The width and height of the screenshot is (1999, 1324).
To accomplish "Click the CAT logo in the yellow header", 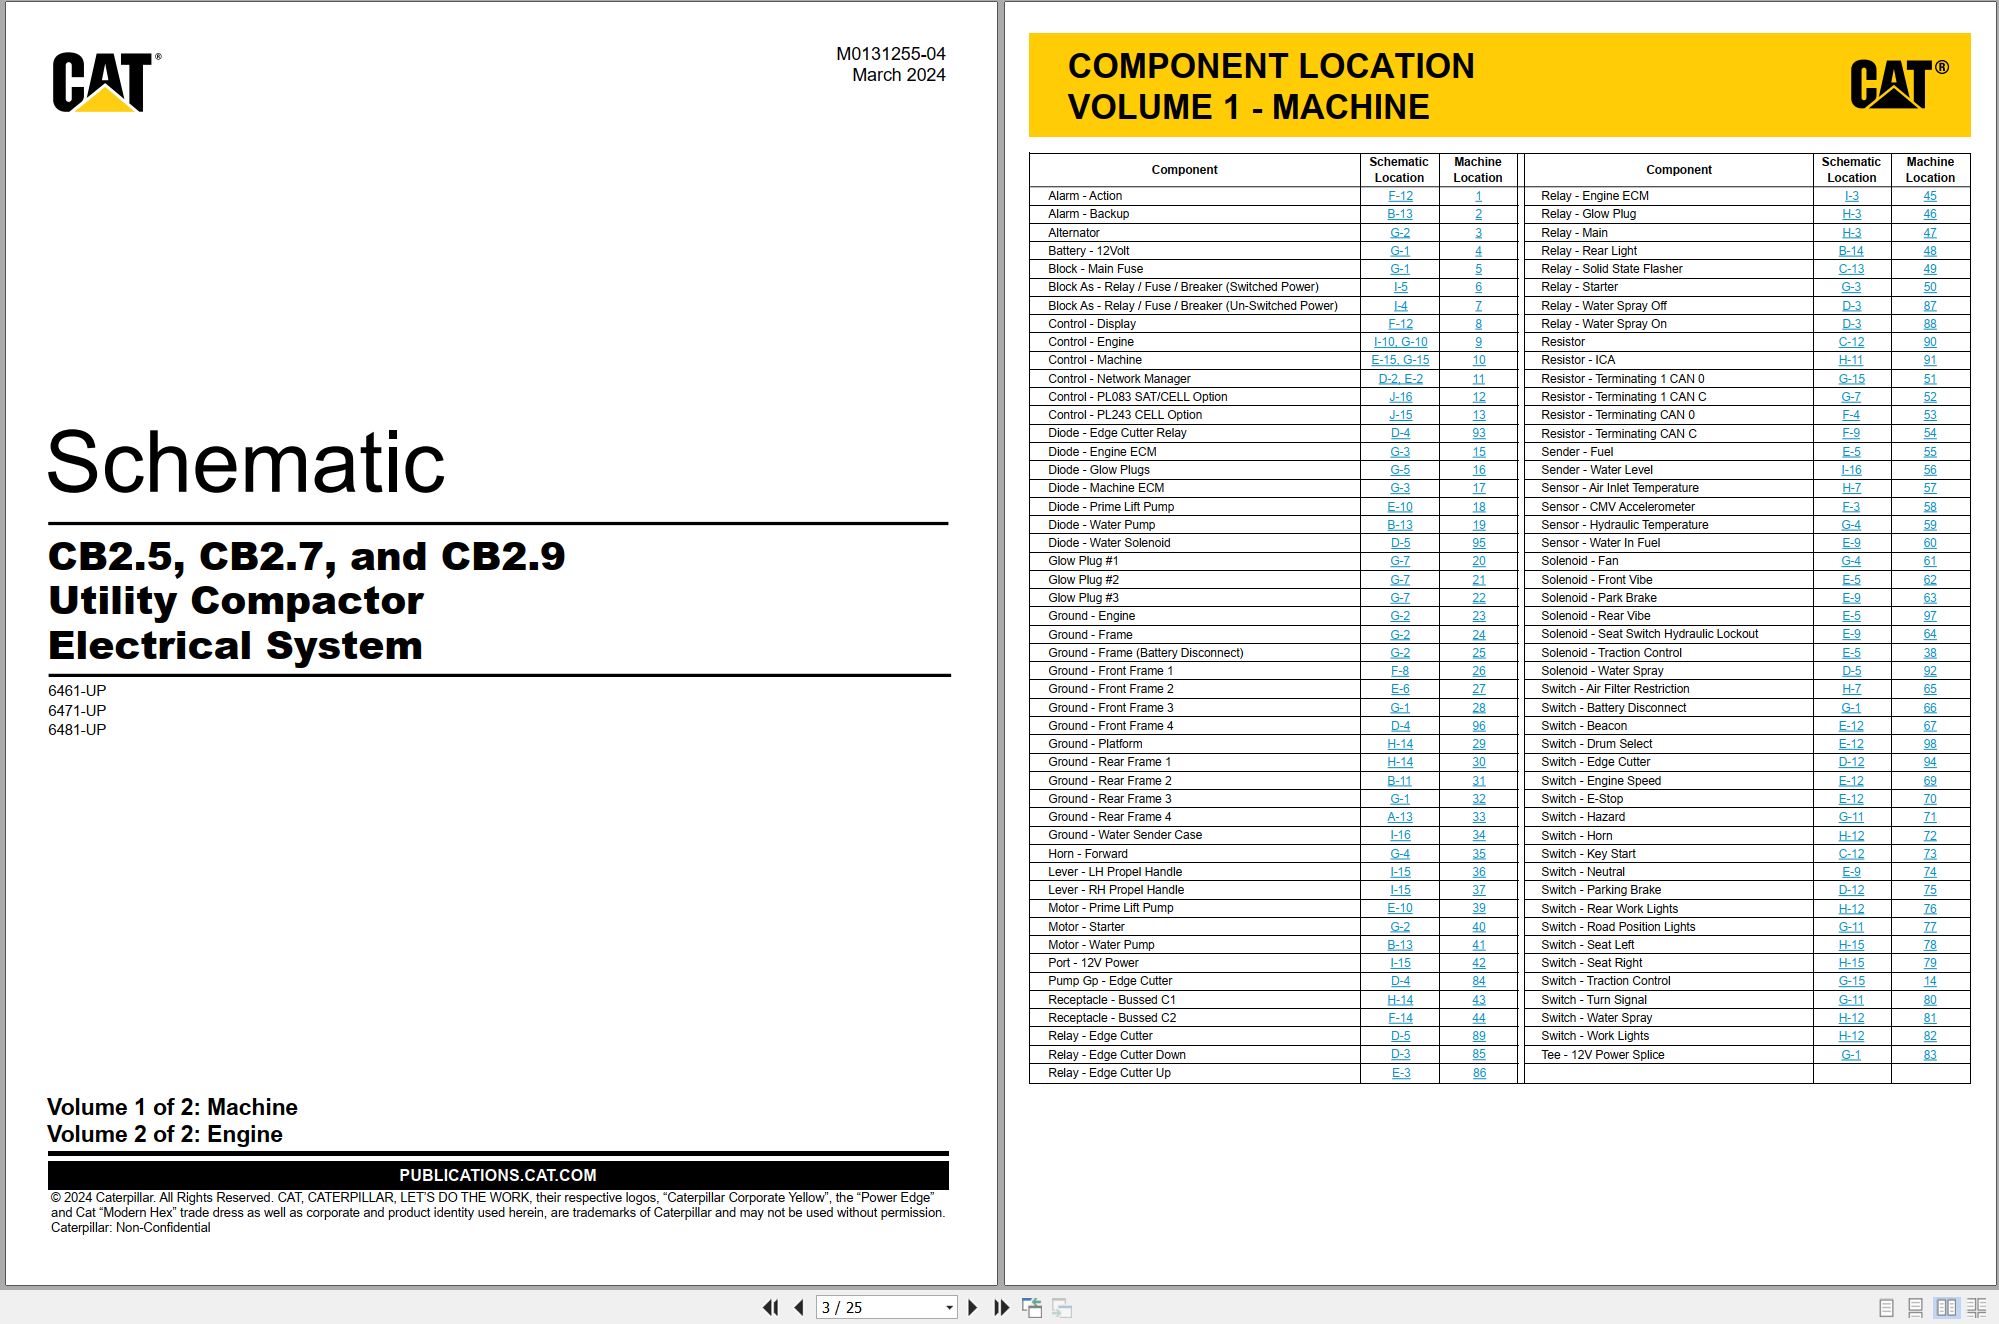I will pos(1898,83).
